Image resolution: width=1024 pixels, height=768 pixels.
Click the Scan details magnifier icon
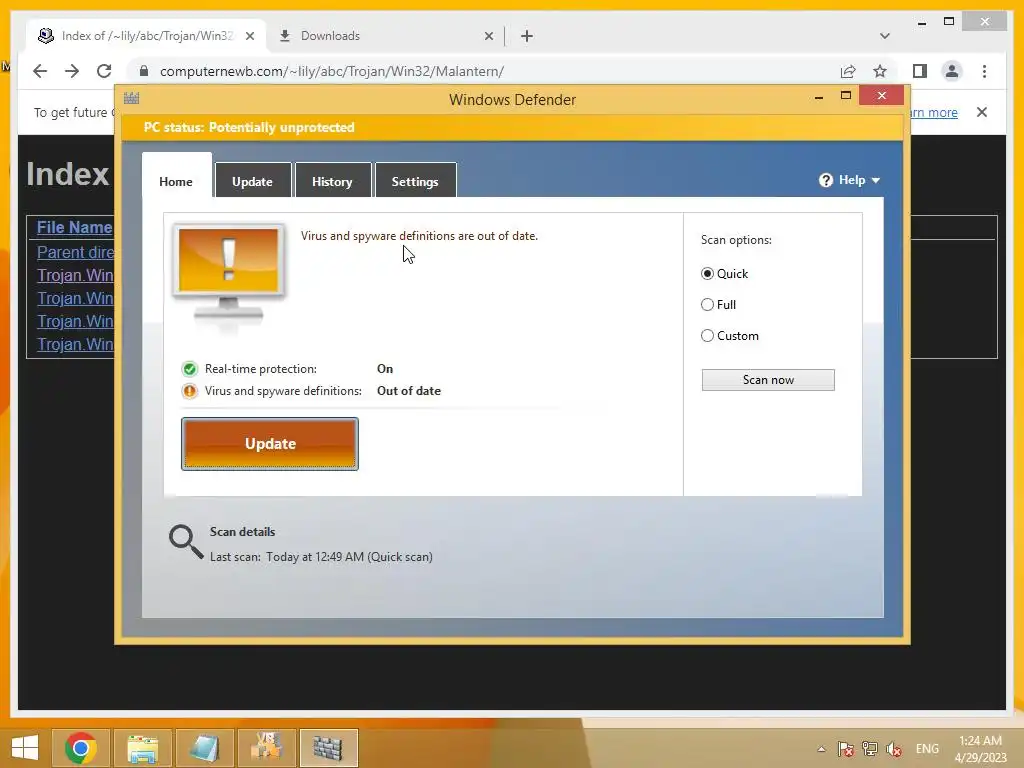[186, 542]
